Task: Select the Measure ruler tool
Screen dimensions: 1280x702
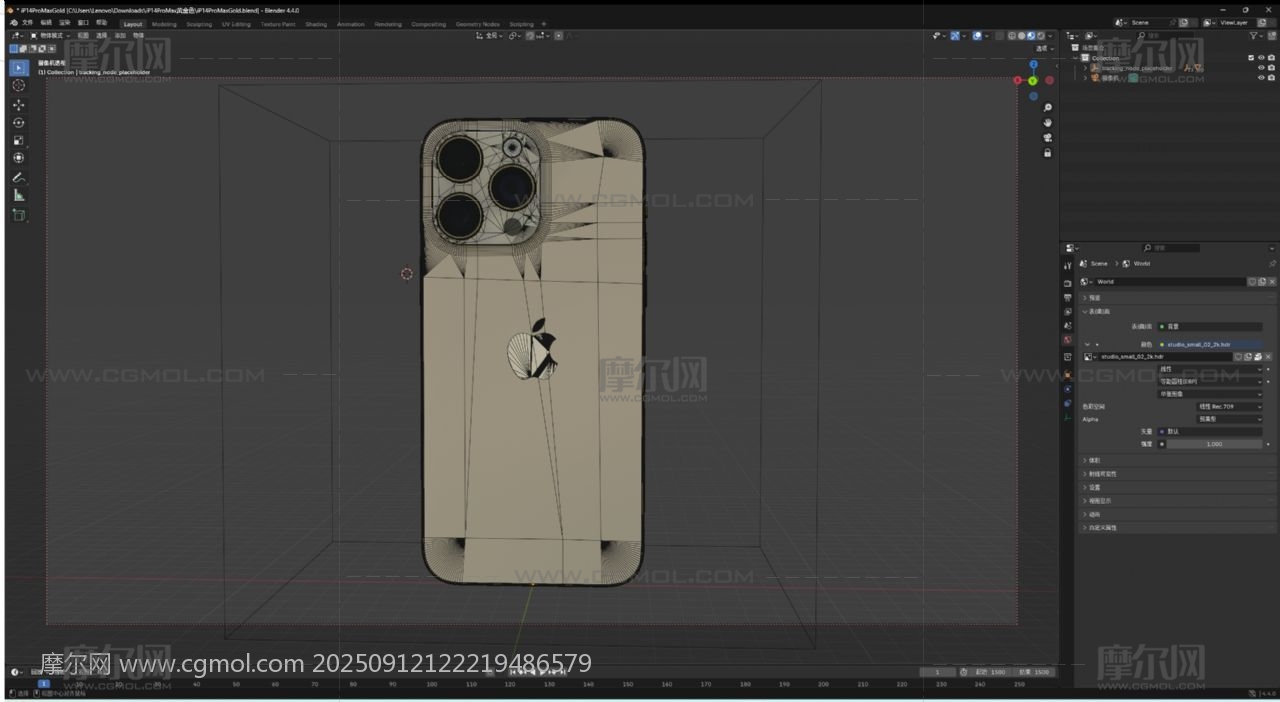Action: coord(19,196)
